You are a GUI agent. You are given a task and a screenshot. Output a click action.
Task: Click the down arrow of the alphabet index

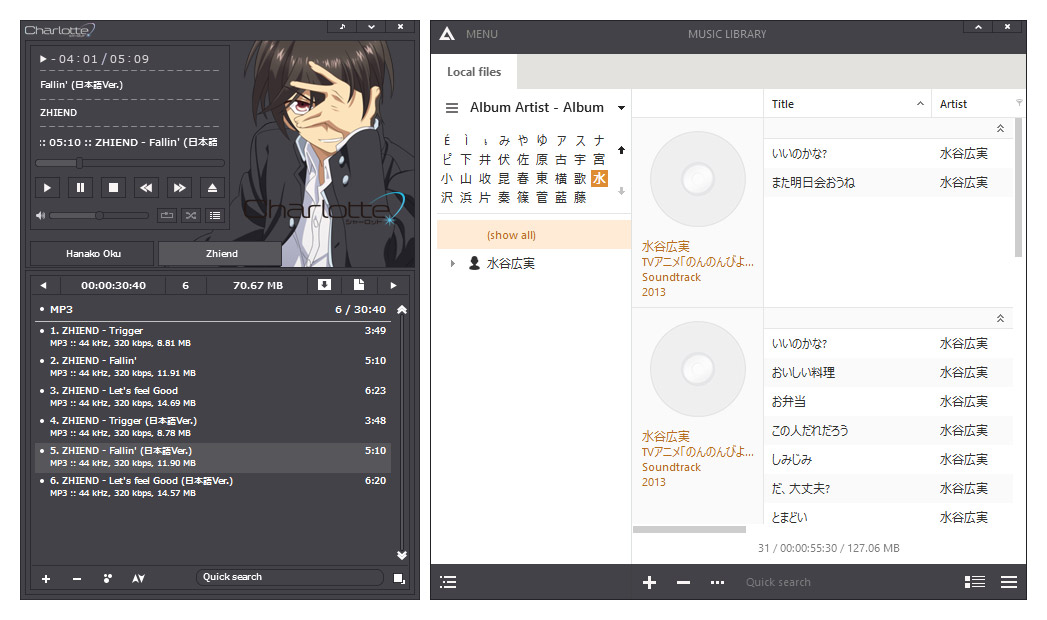pyautogui.click(x=622, y=191)
